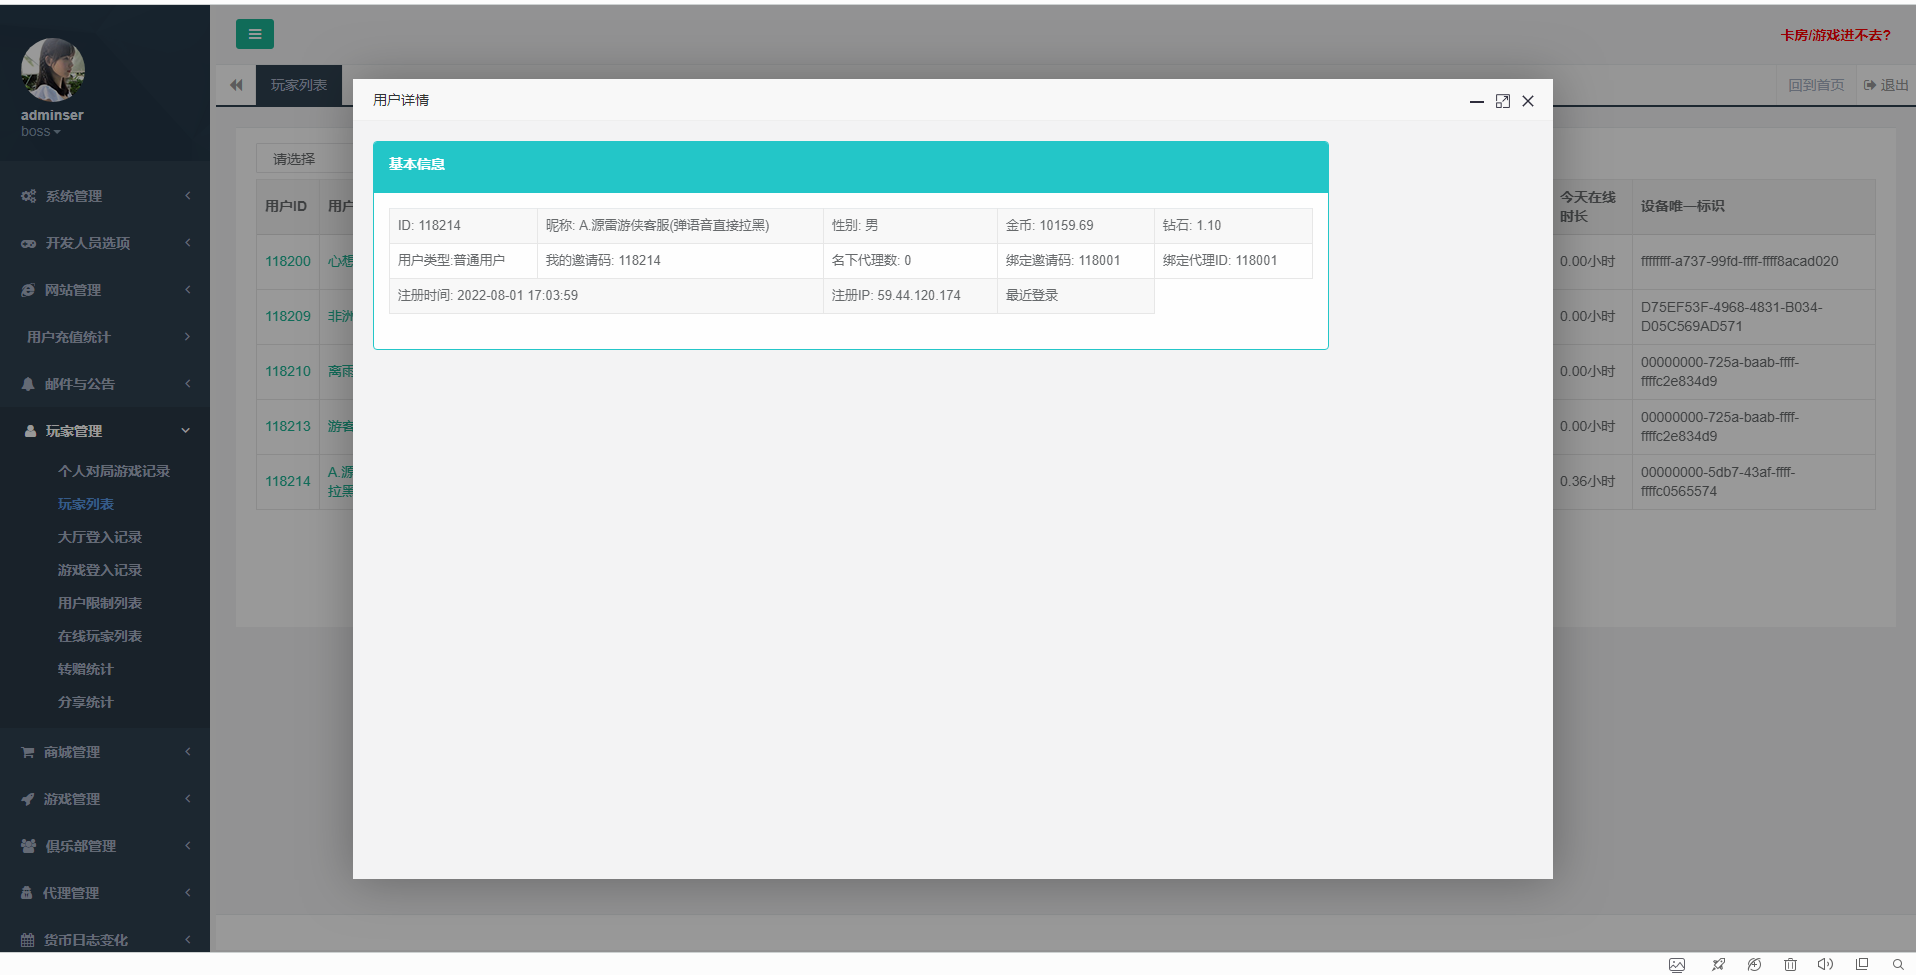Open 转赠统计 submenu item

(x=86, y=669)
